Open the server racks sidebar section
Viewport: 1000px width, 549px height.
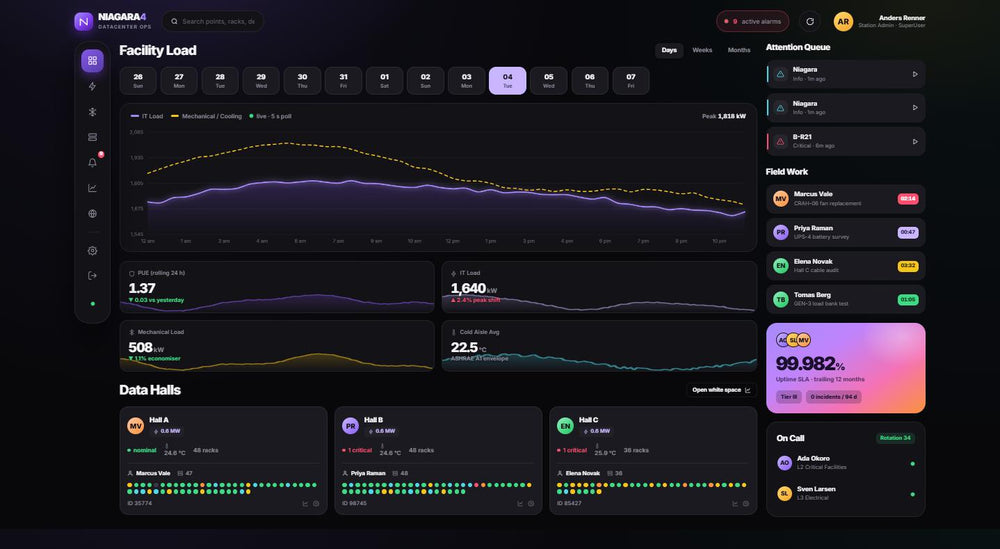(x=92, y=137)
